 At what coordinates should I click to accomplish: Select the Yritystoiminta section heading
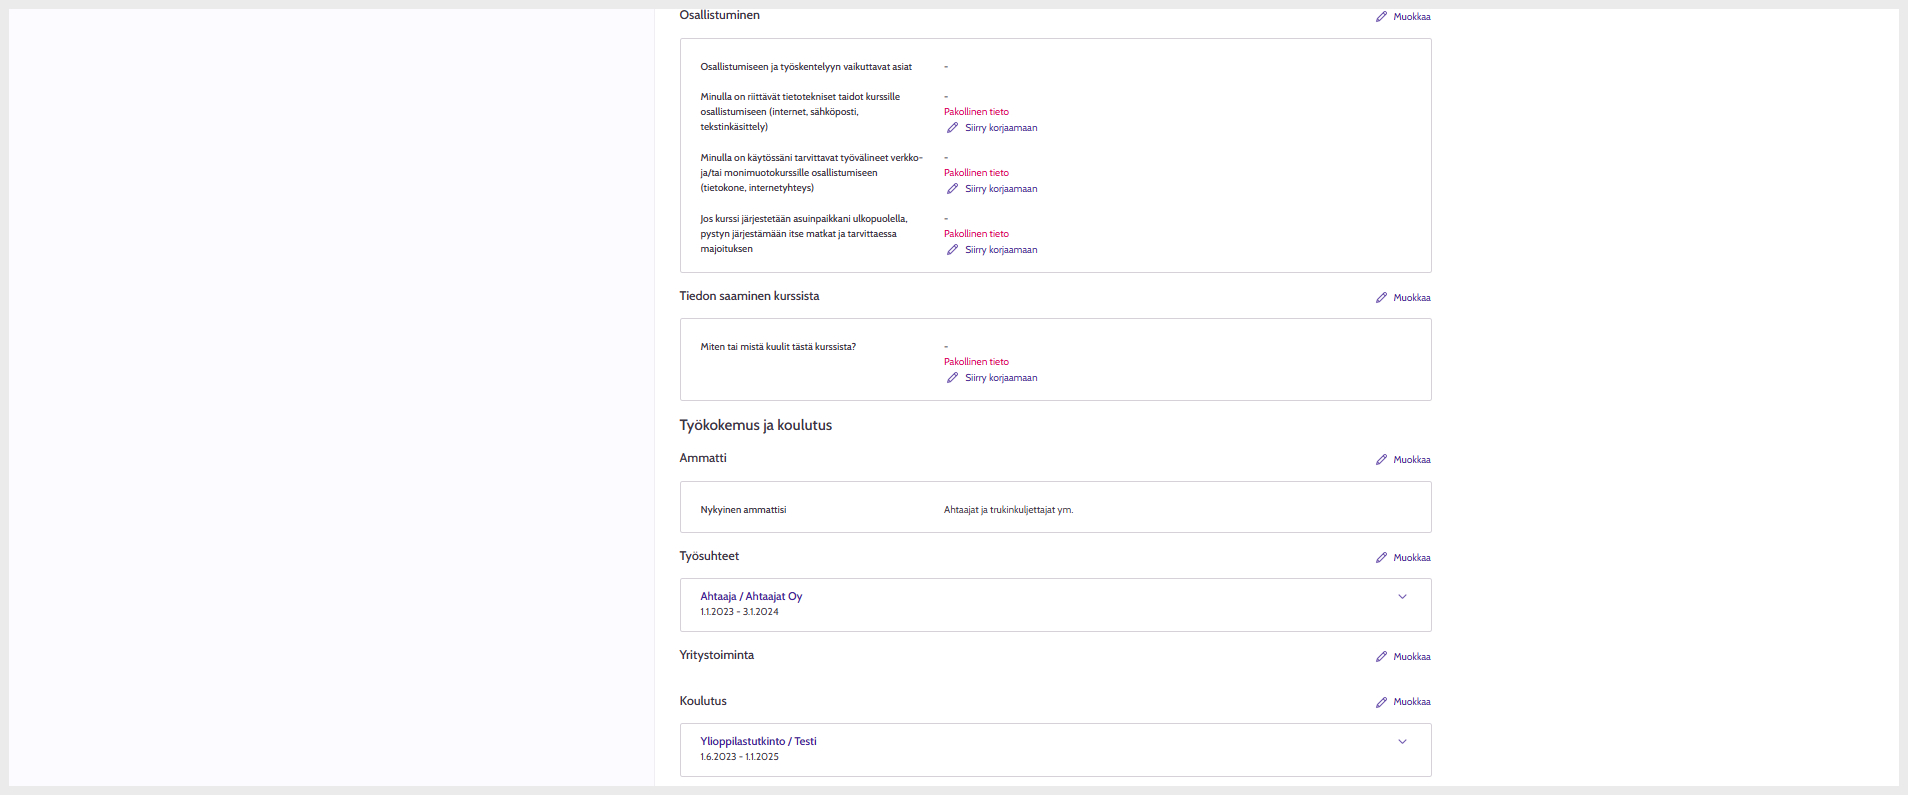(x=717, y=655)
